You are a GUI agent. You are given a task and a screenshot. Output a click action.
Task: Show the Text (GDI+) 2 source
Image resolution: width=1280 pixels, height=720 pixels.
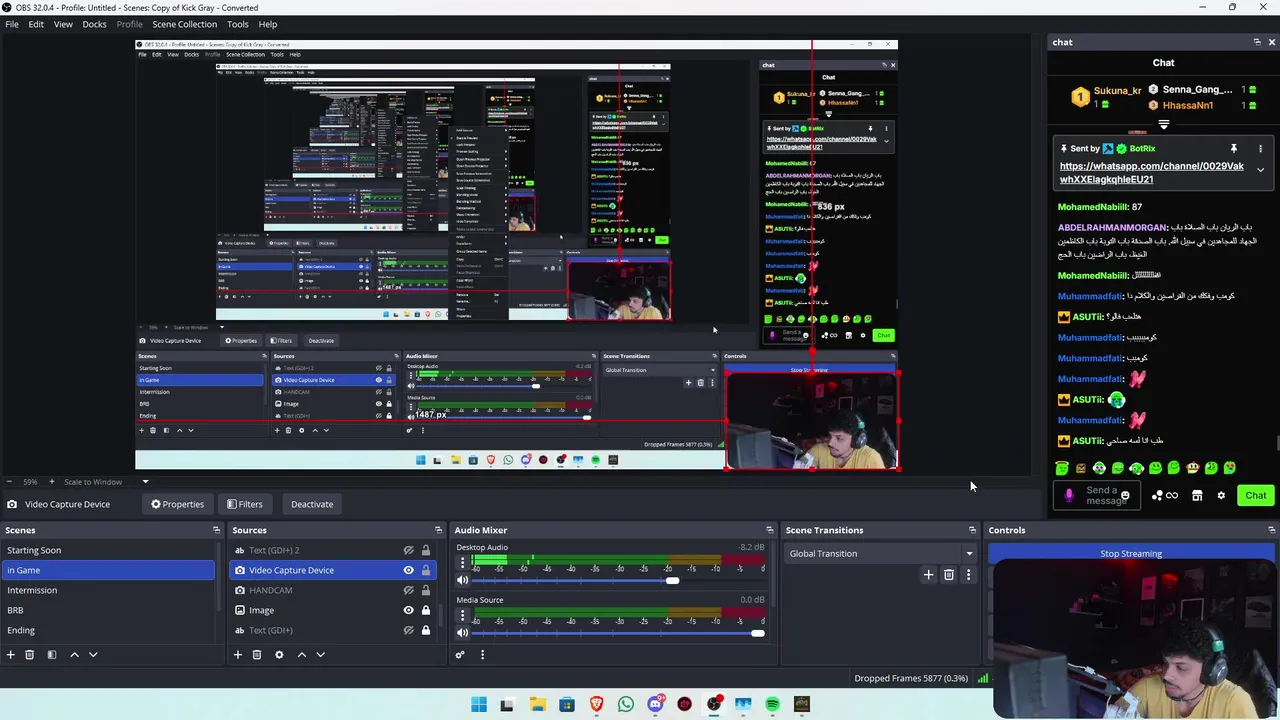pyautogui.click(x=408, y=550)
